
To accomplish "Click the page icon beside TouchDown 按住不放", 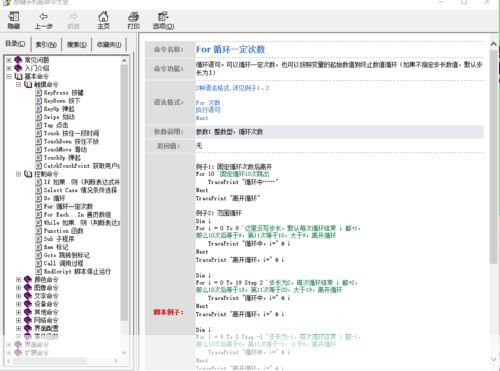I will coord(39,141).
